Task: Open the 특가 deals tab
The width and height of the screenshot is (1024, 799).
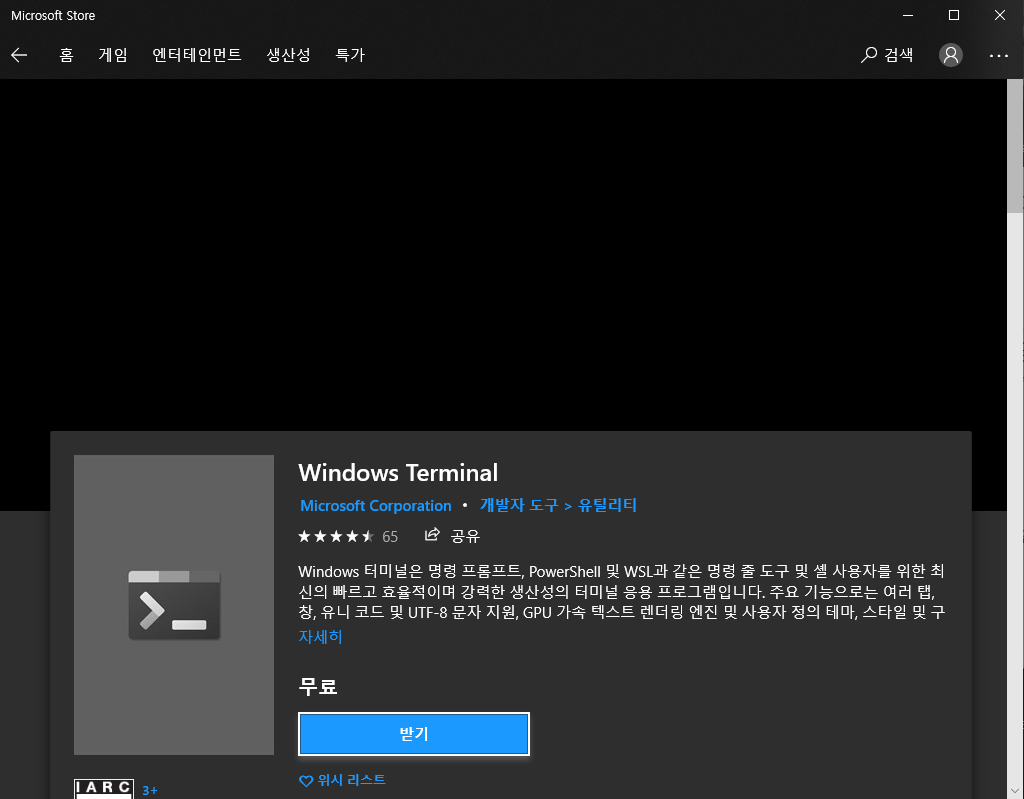Action: [x=350, y=55]
